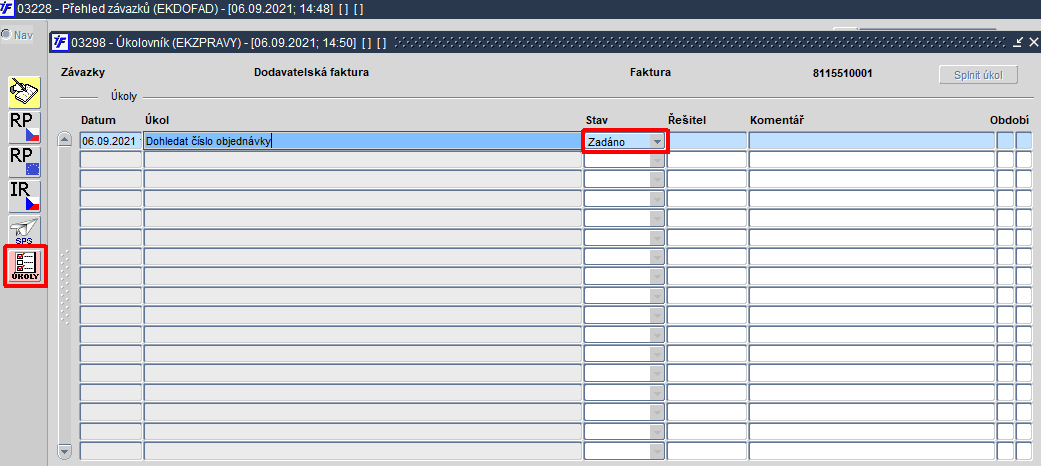
Task: Open the ÚKOLY task list icon
Action: [25, 266]
